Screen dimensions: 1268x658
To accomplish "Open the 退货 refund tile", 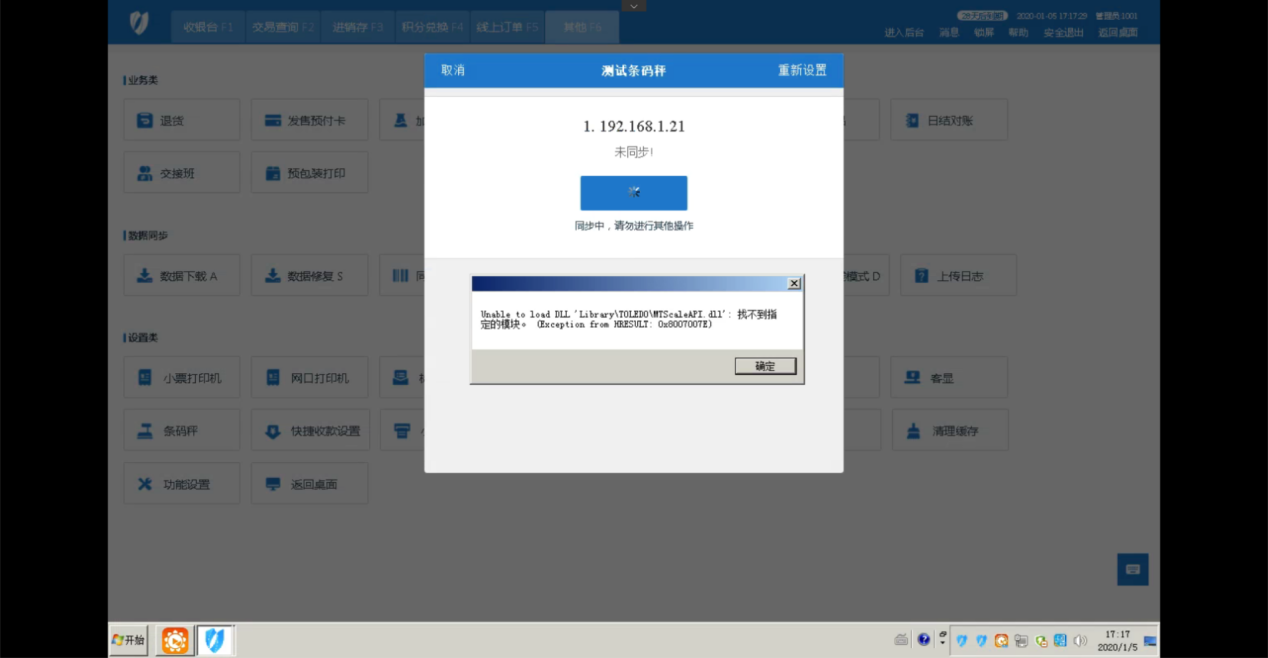I will pyautogui.click(x=182, y=120).
